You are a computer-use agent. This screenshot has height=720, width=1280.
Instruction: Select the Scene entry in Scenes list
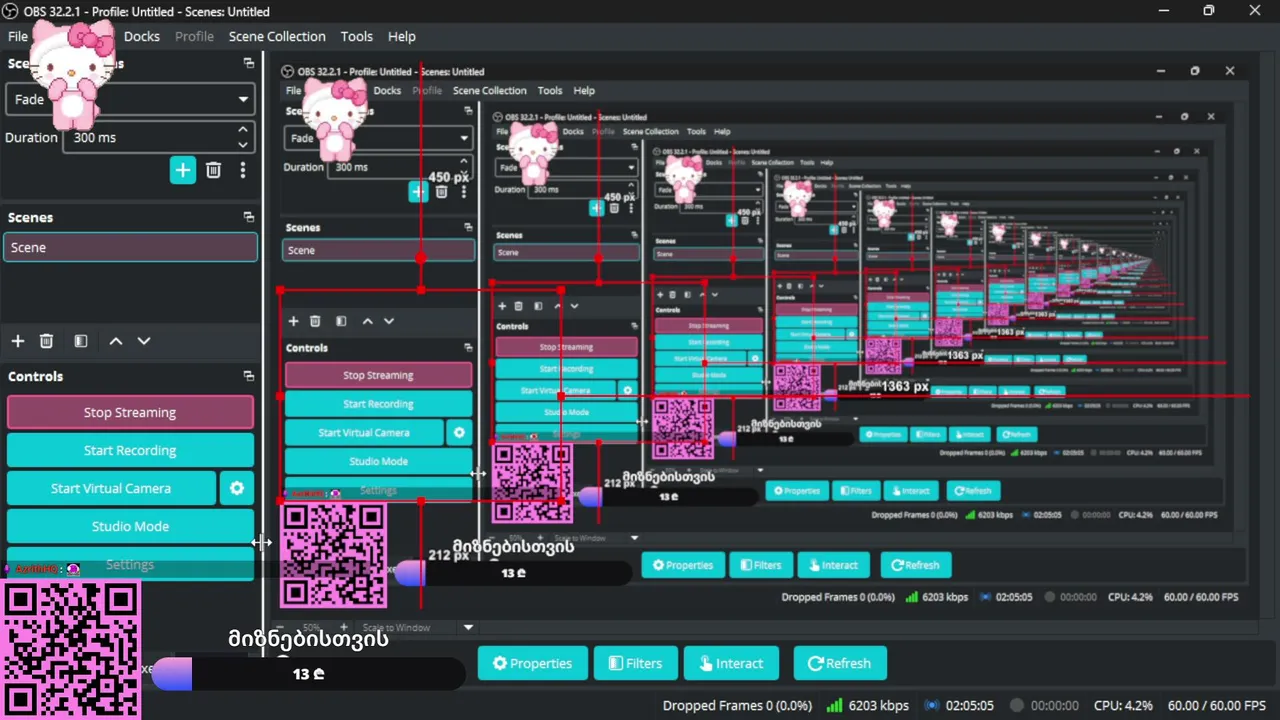point(130,247)
